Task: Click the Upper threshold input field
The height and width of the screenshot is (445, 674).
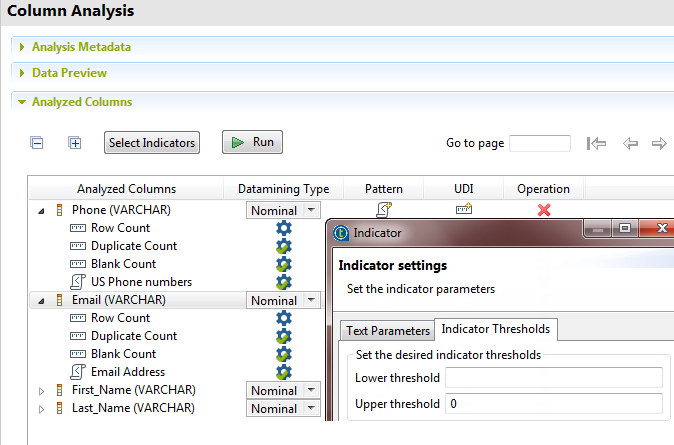Action: [x=554, y=404]
